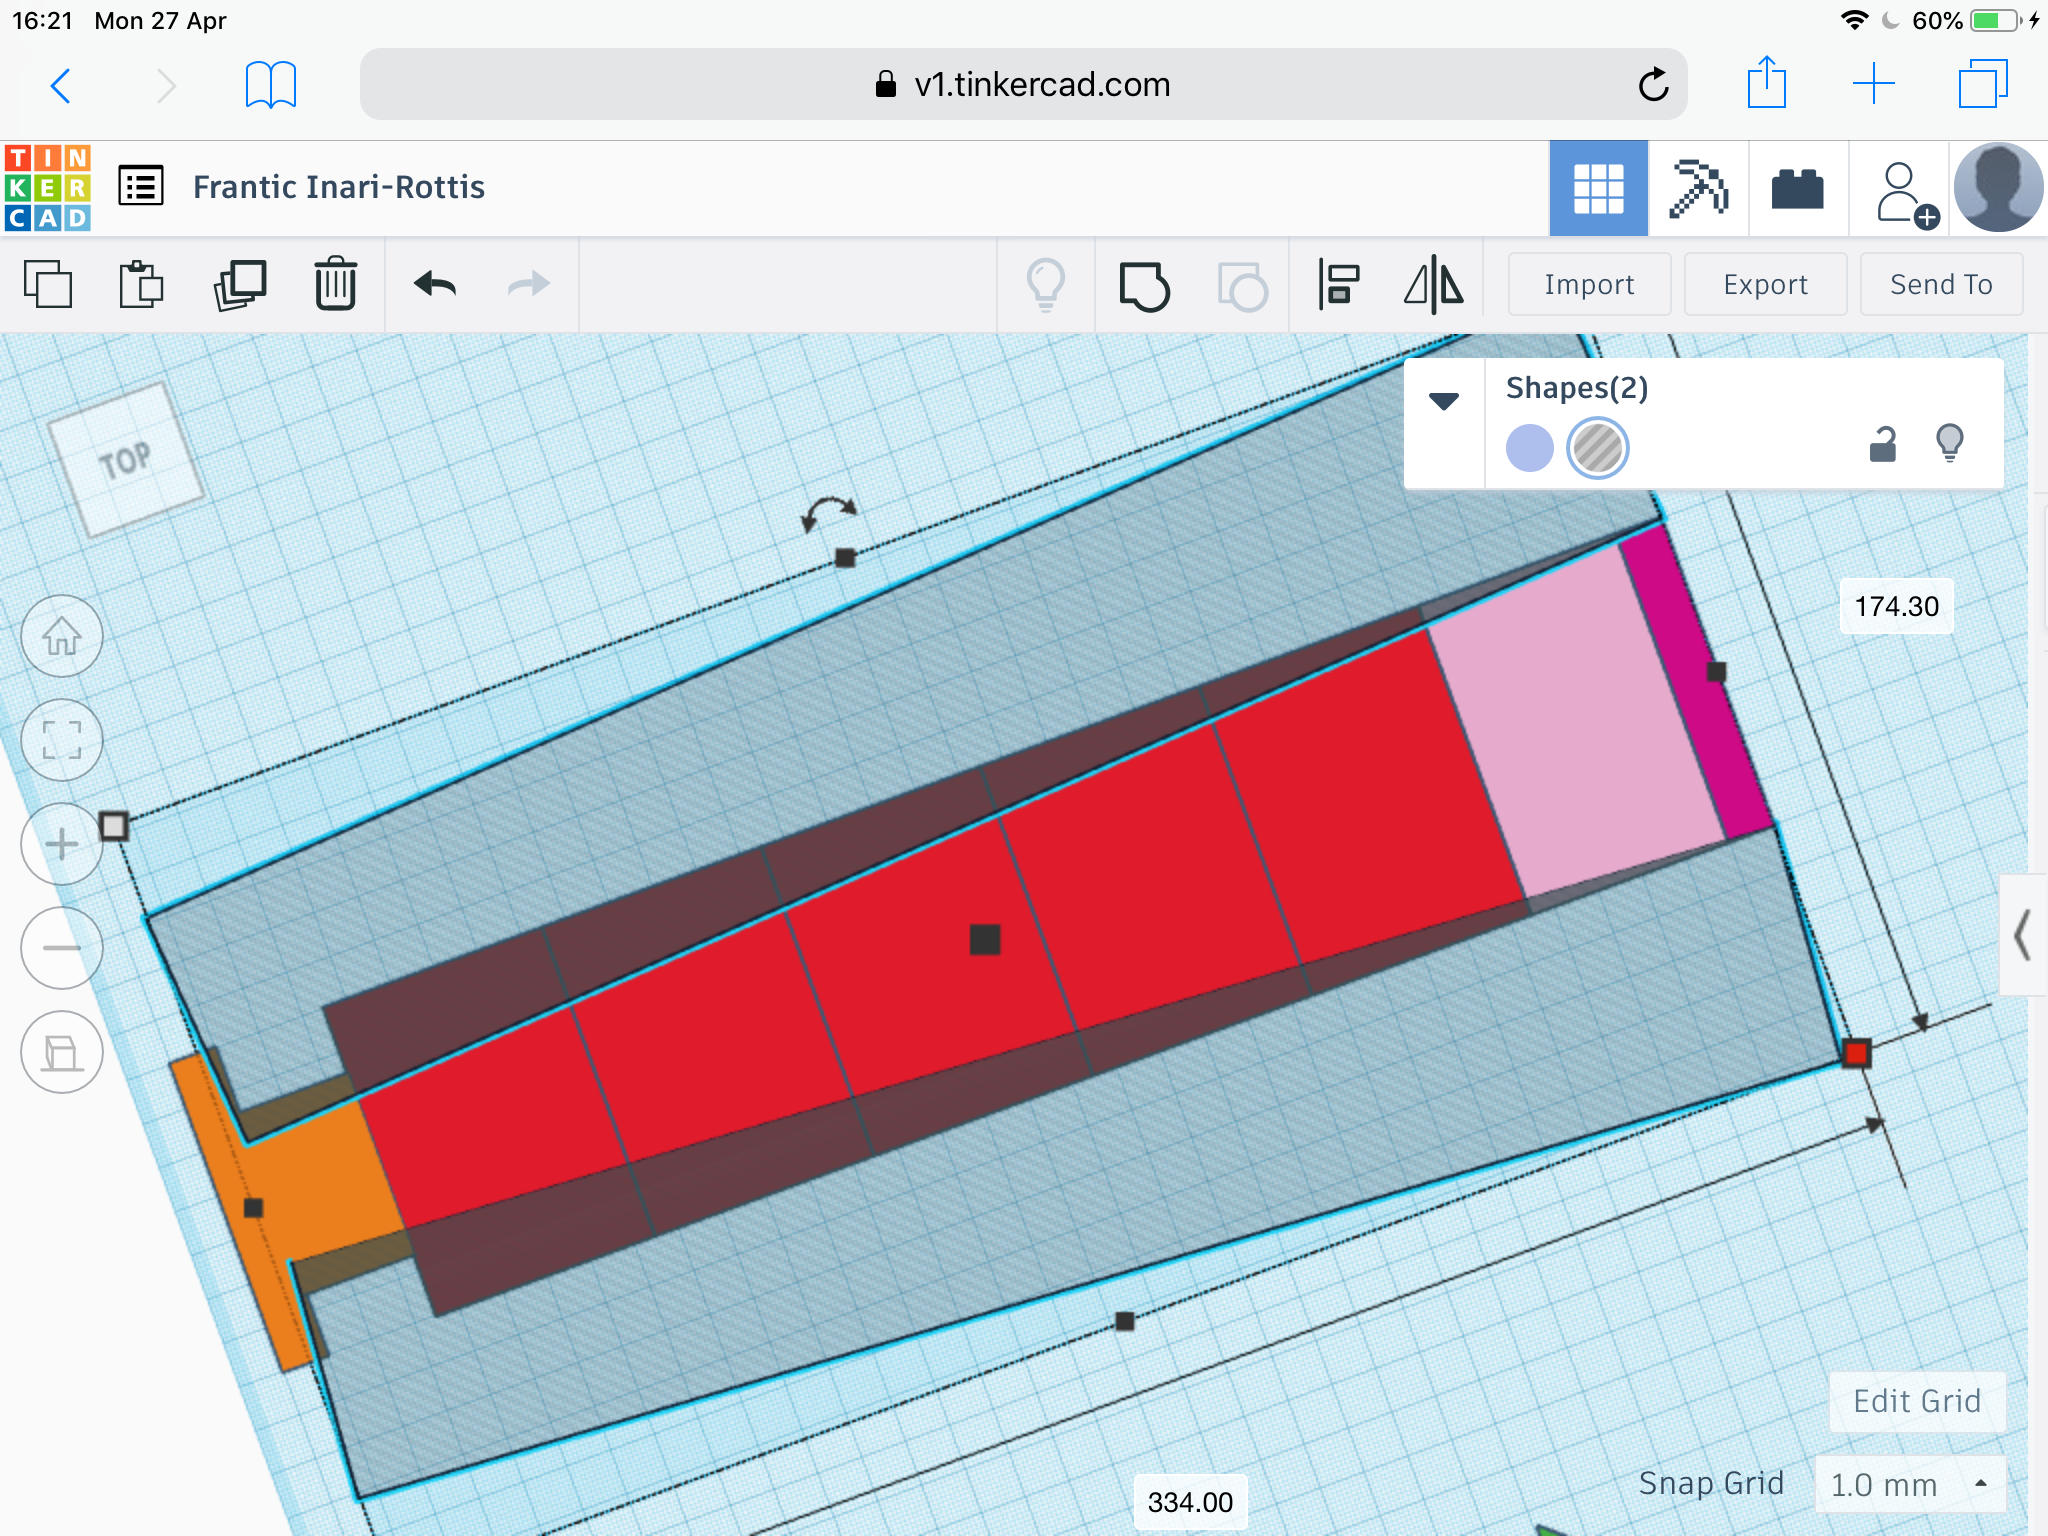Click the TOP view cube
The image size is (2048, 1536).
click(x=126, y=459)
